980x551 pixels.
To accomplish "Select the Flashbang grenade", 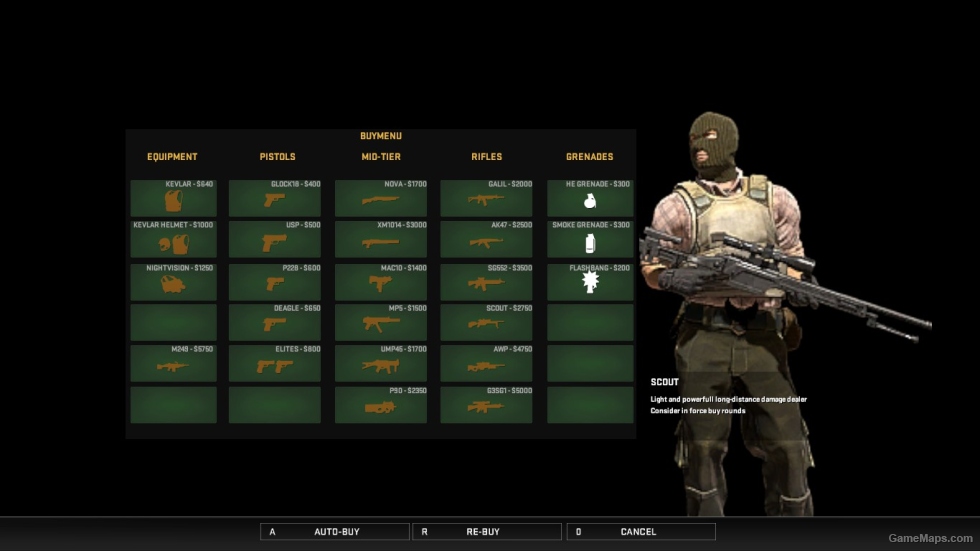I will [590, 282].
